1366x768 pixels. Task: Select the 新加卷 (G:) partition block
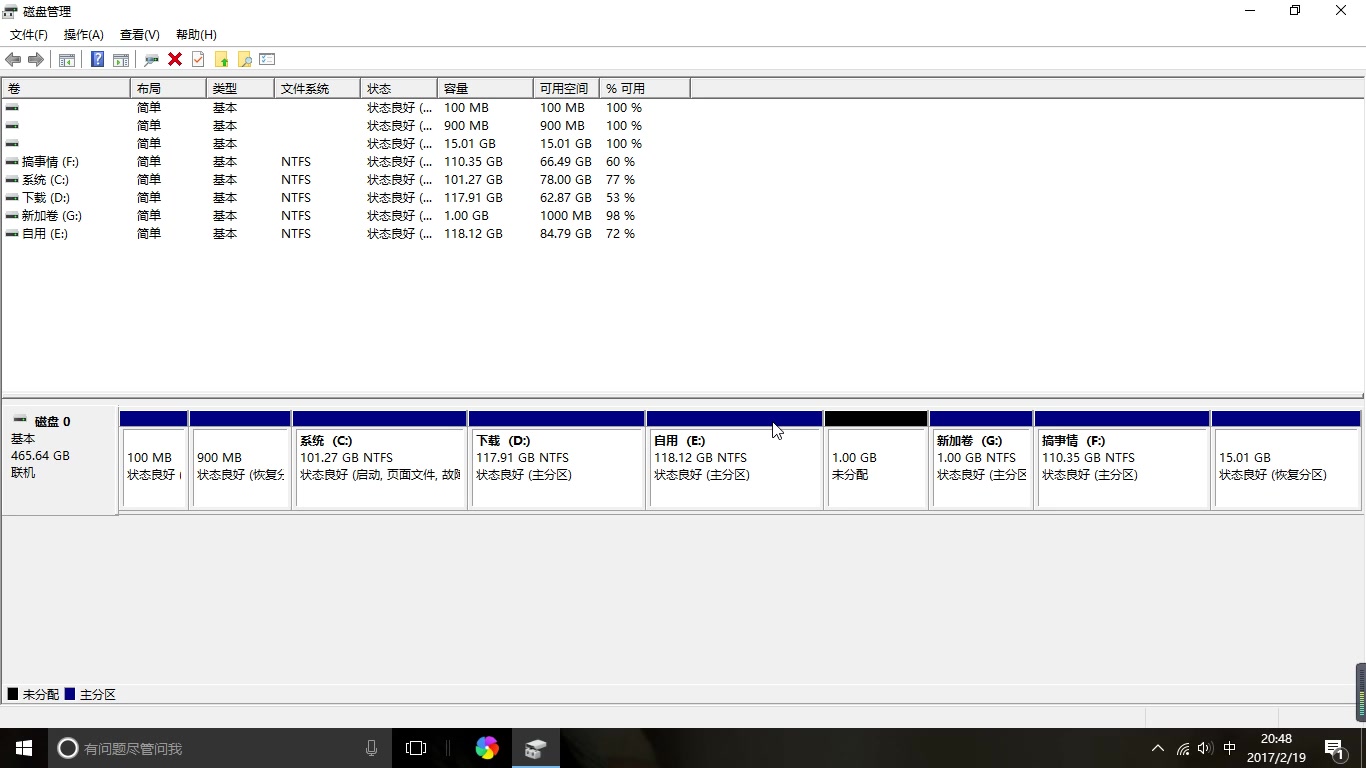[x=981, y=460]
